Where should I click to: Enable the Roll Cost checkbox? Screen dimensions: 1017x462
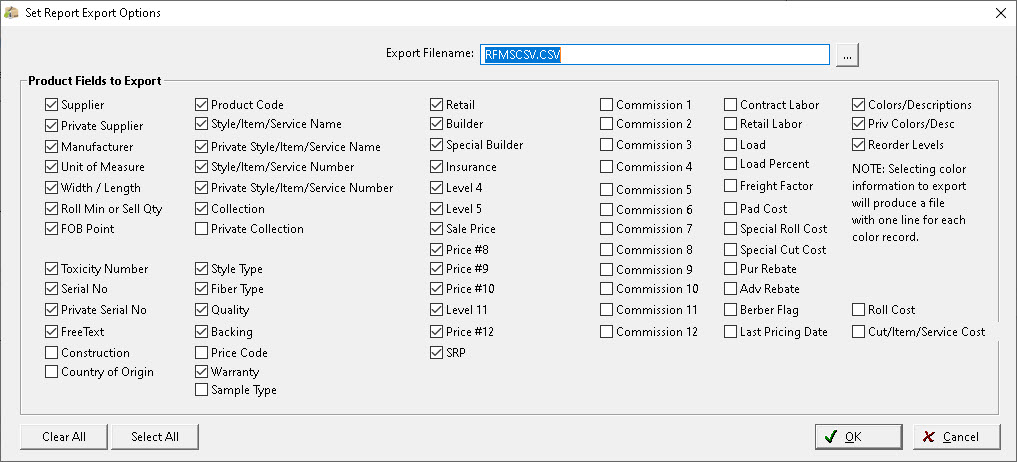(858, 310)
